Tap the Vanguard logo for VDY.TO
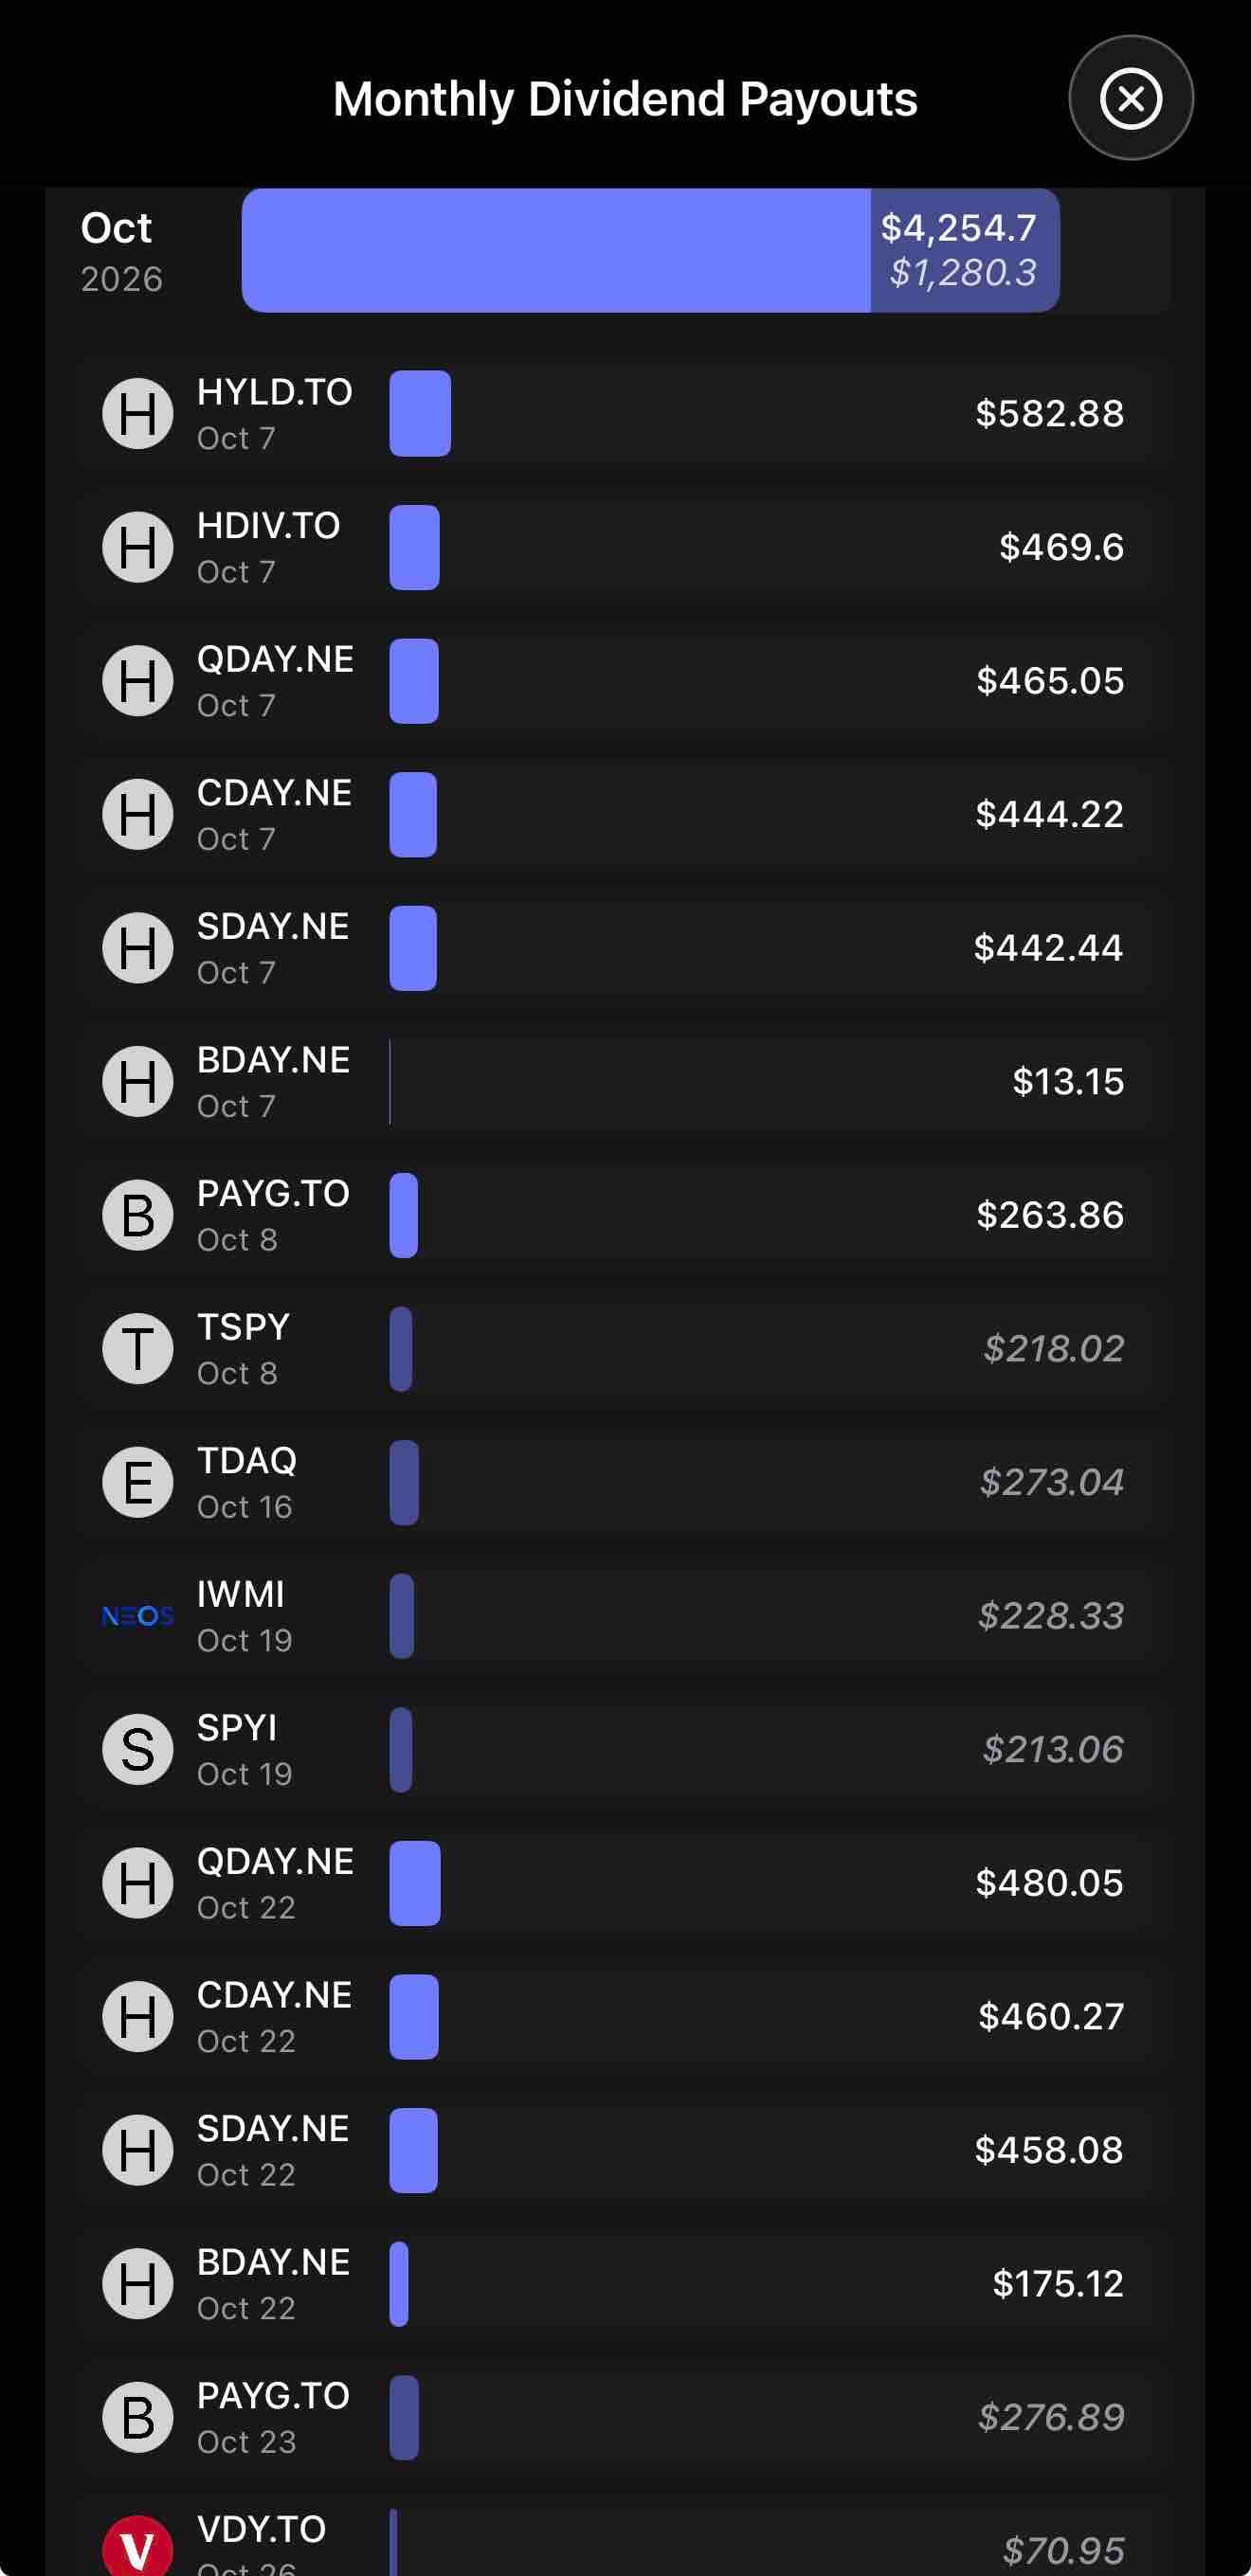 138,2546
